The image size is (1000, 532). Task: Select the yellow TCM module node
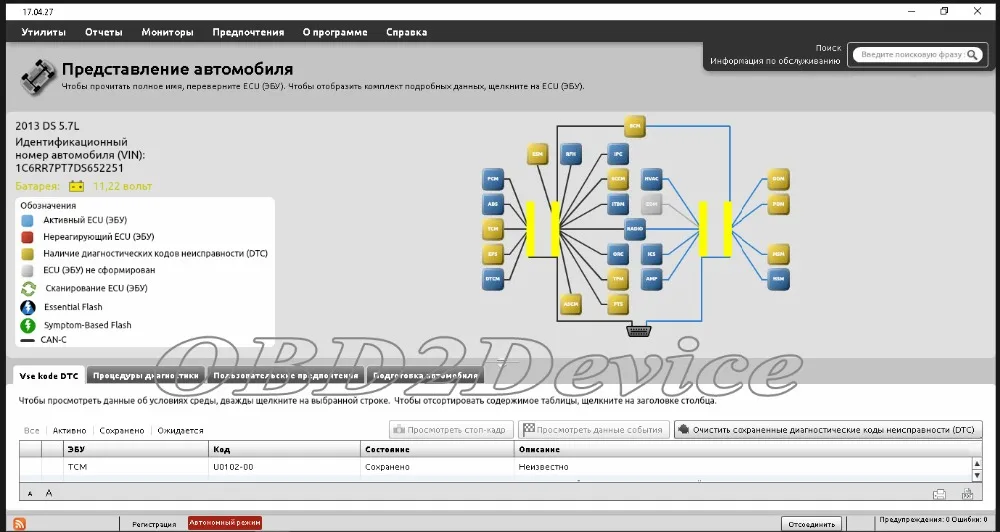(493, 229)
